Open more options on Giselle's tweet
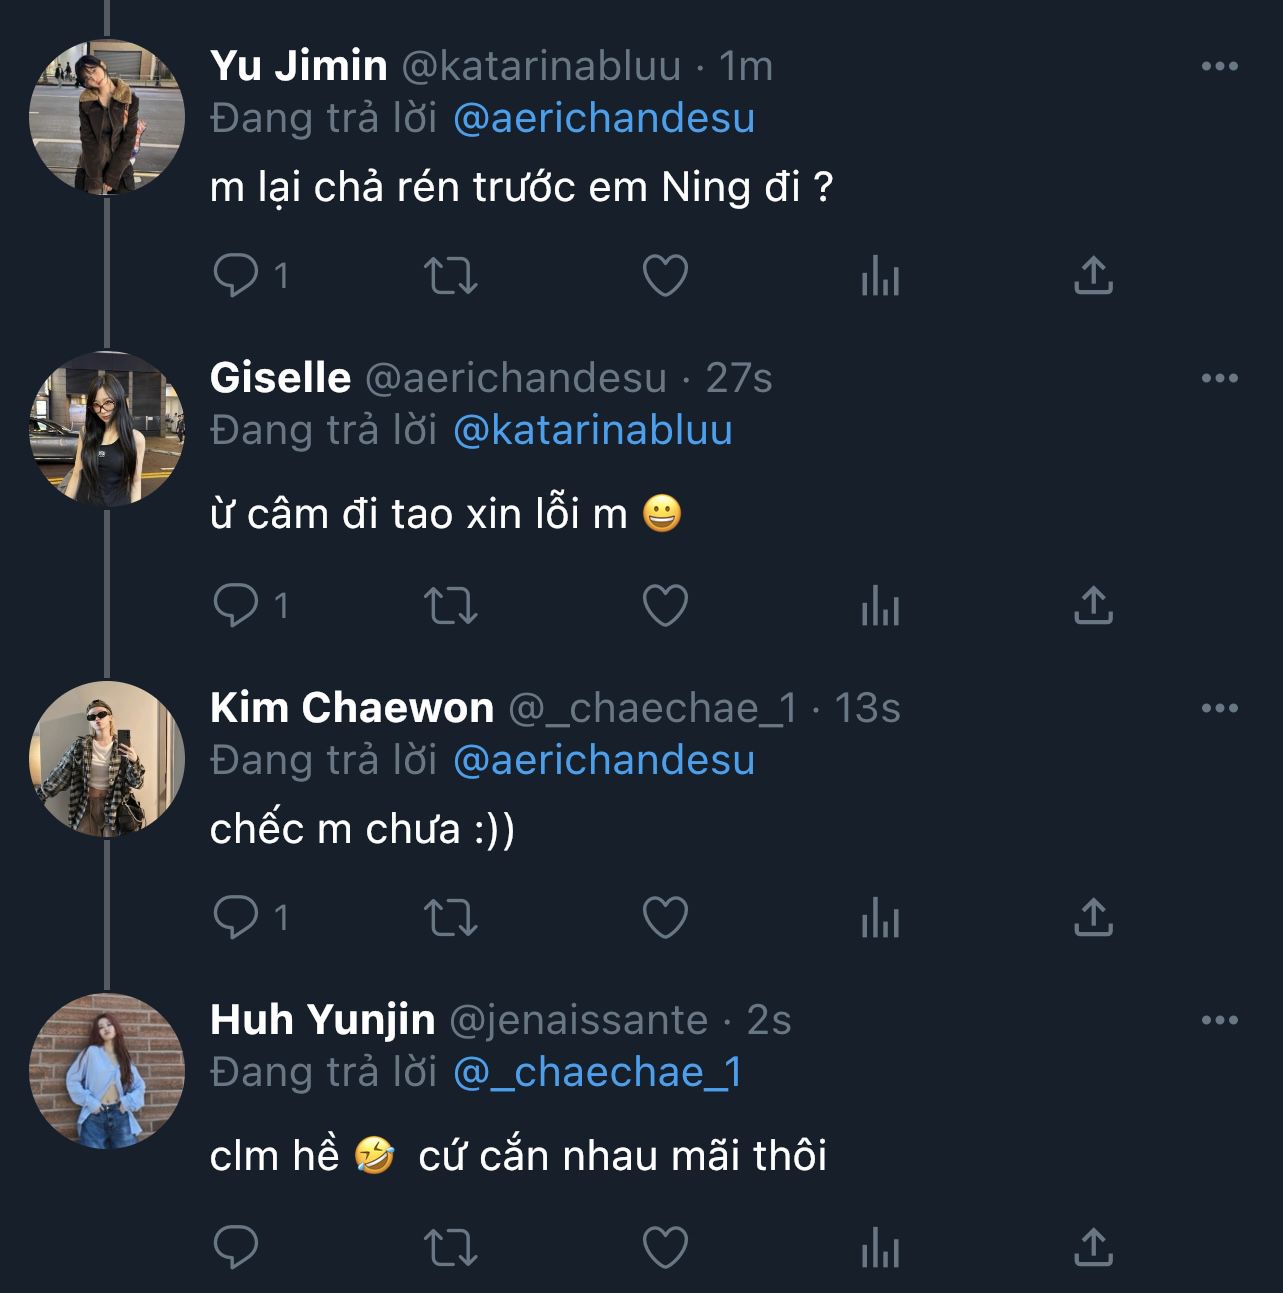 coord(1219,379)
